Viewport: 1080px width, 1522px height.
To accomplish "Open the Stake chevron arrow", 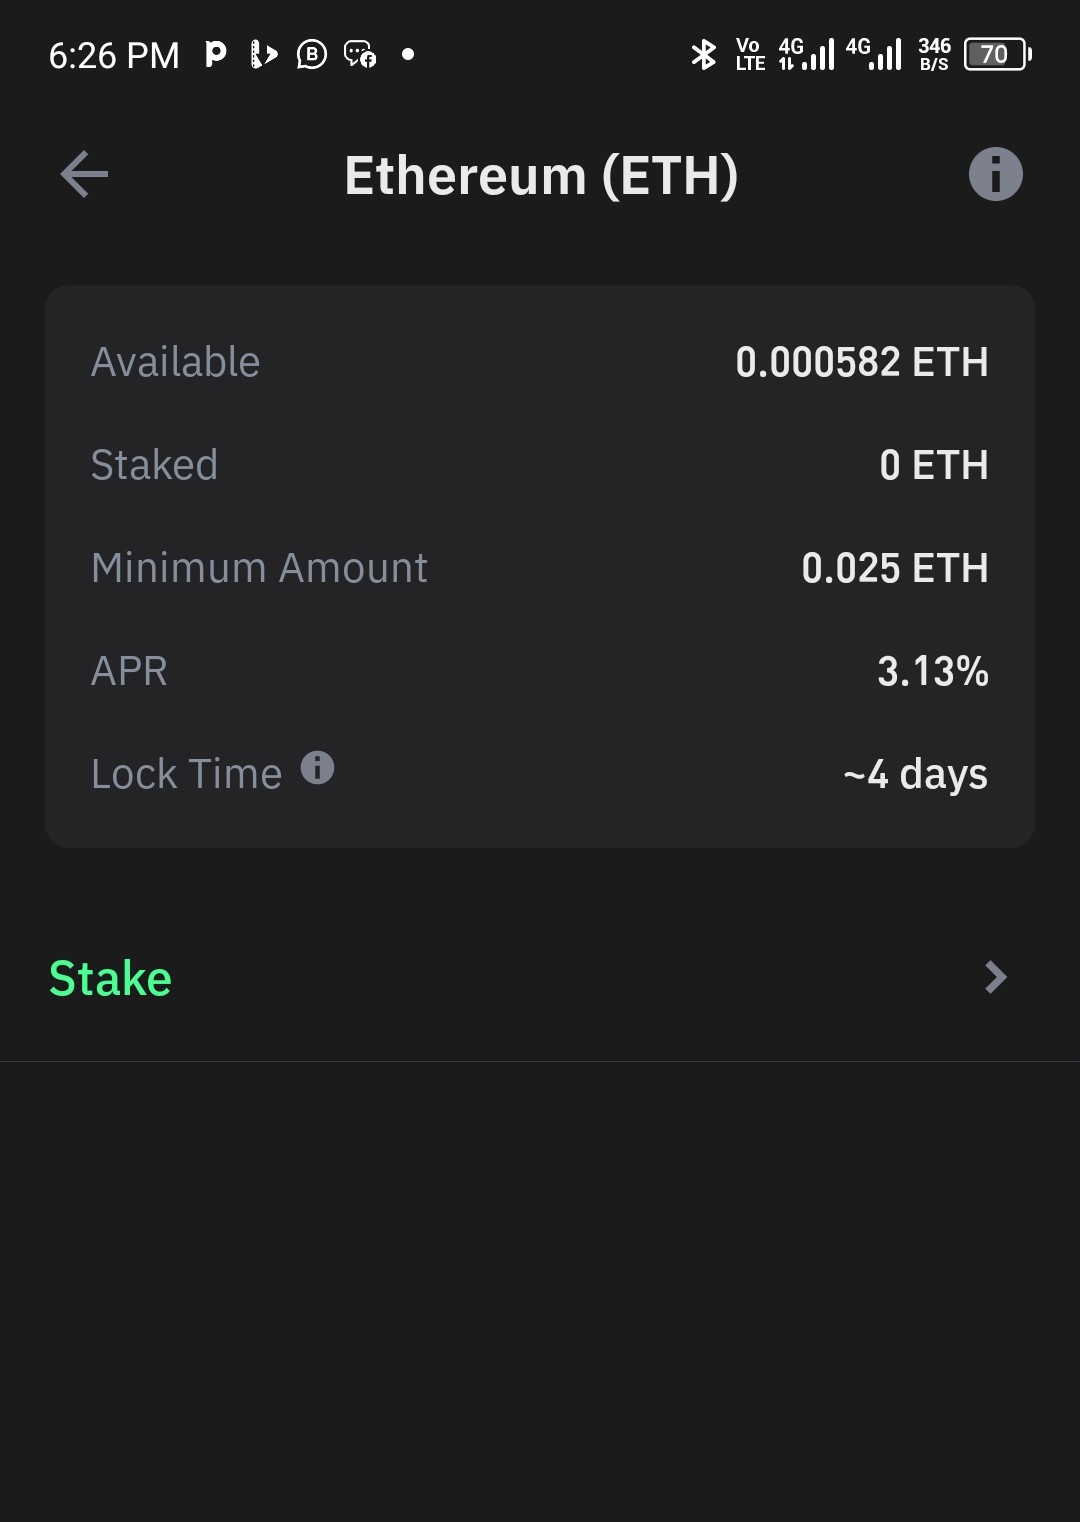I will 995,977.
